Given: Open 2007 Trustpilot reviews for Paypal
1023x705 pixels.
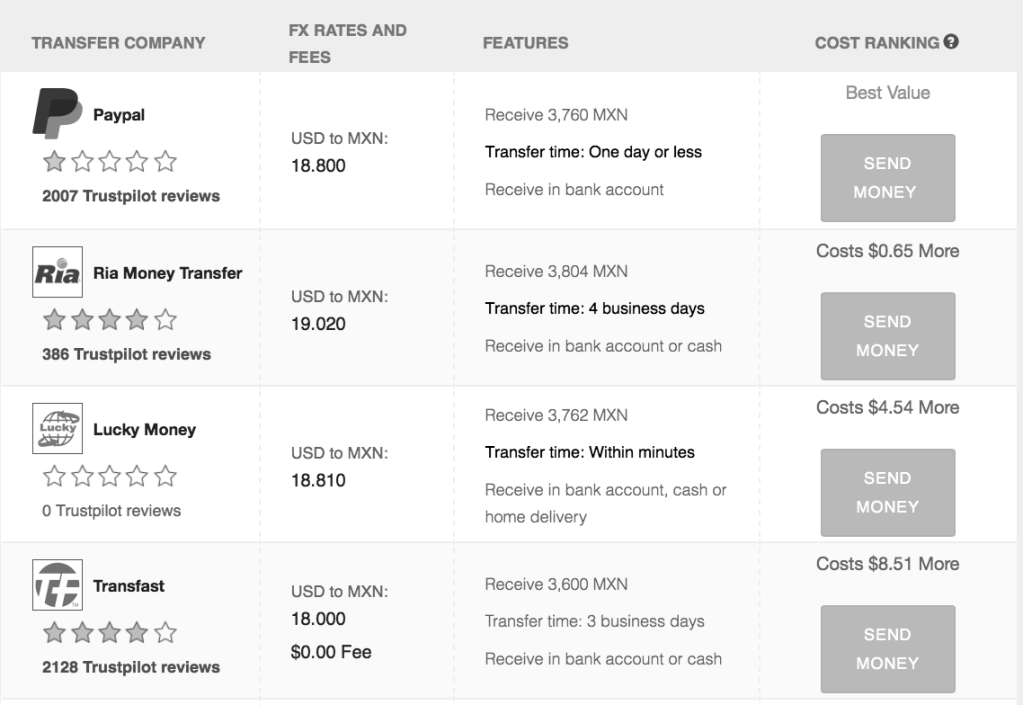Looking at the screenshot, I should tap(130, 196).
